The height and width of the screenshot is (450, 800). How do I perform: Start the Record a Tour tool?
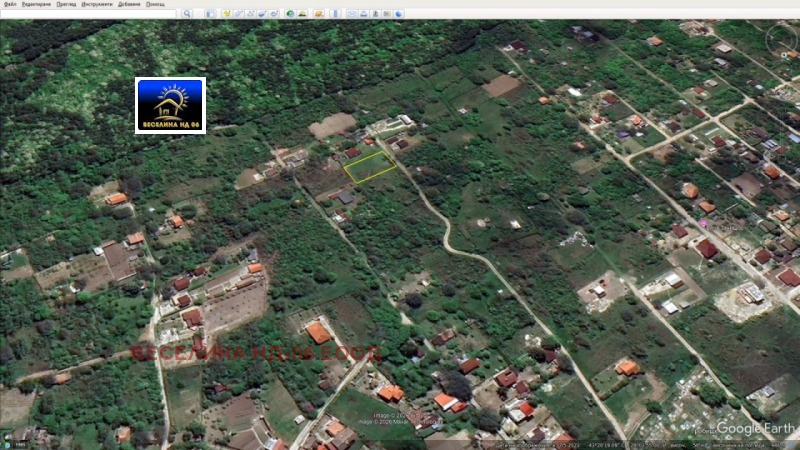tap(275, 14)
